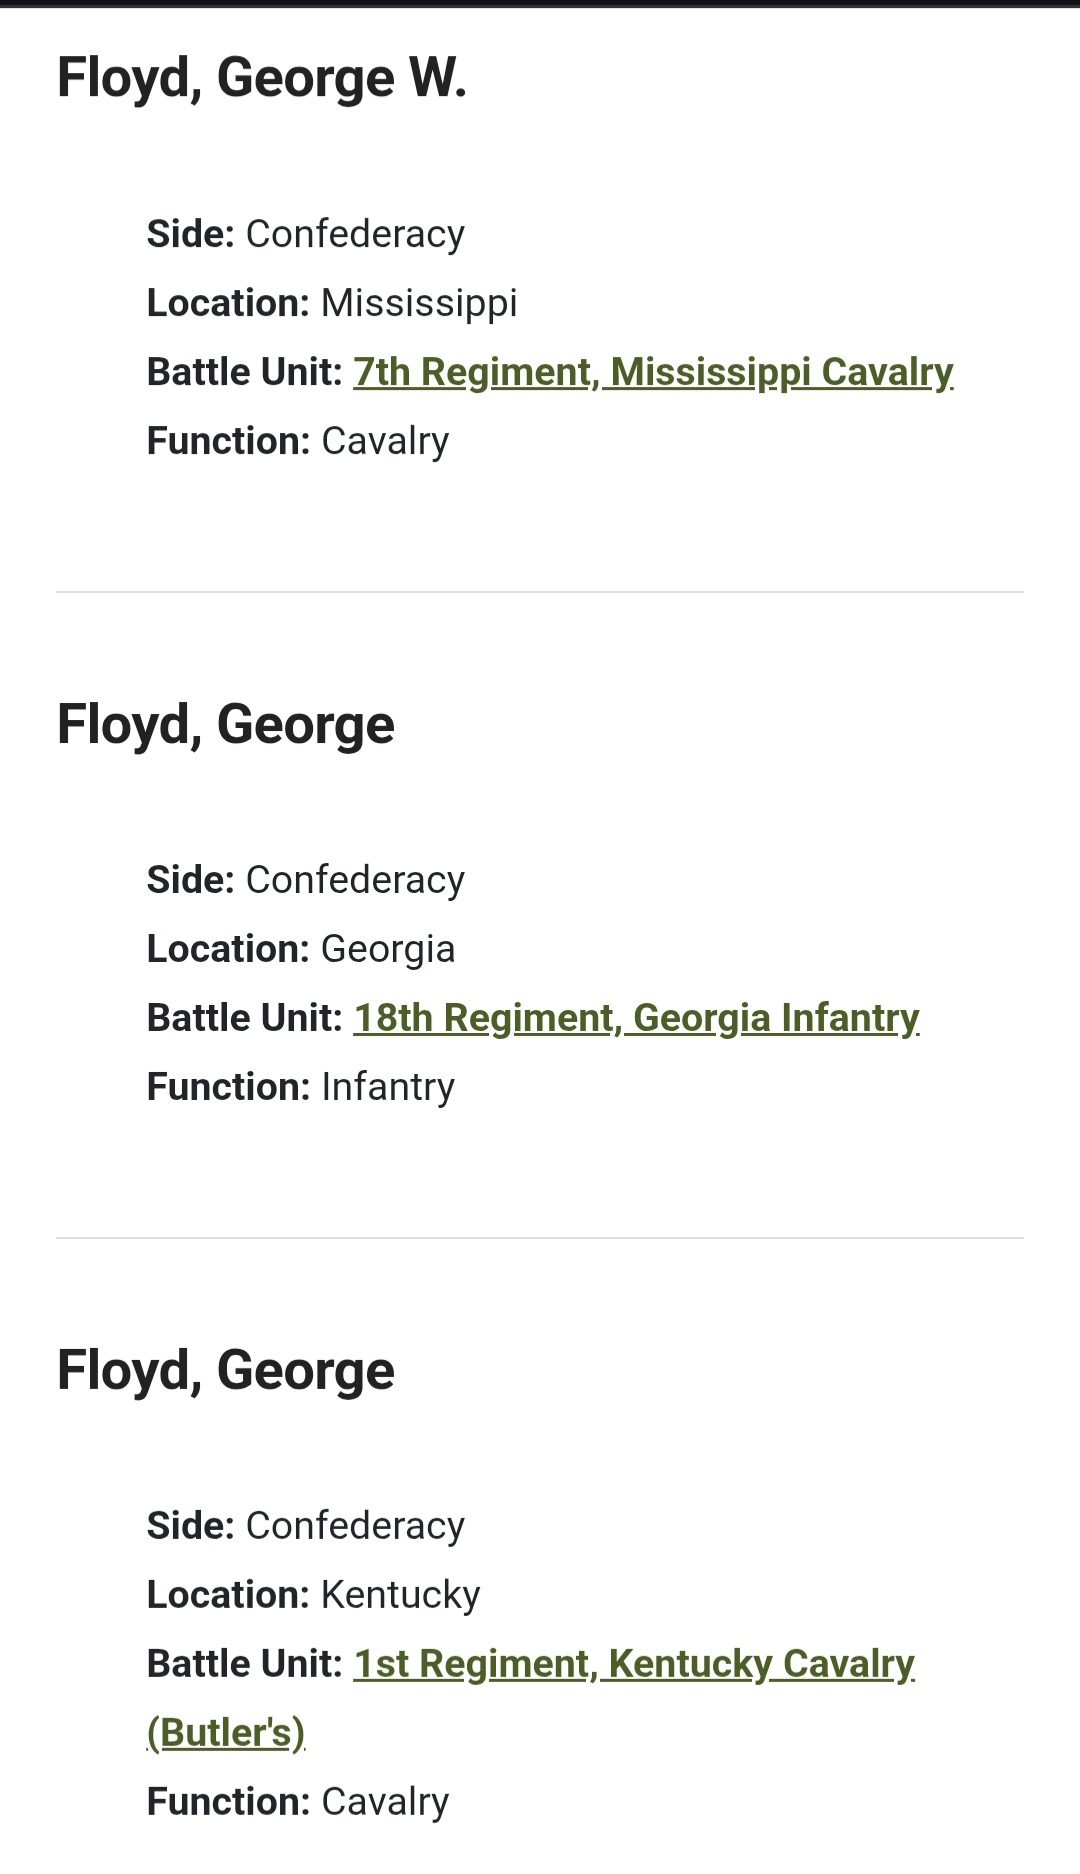Image resolution: width=1080 pixels, height=1874 pixels.
Task: Click Confederacy side value in Mississippi record
Action: click(x=355, y=234)
